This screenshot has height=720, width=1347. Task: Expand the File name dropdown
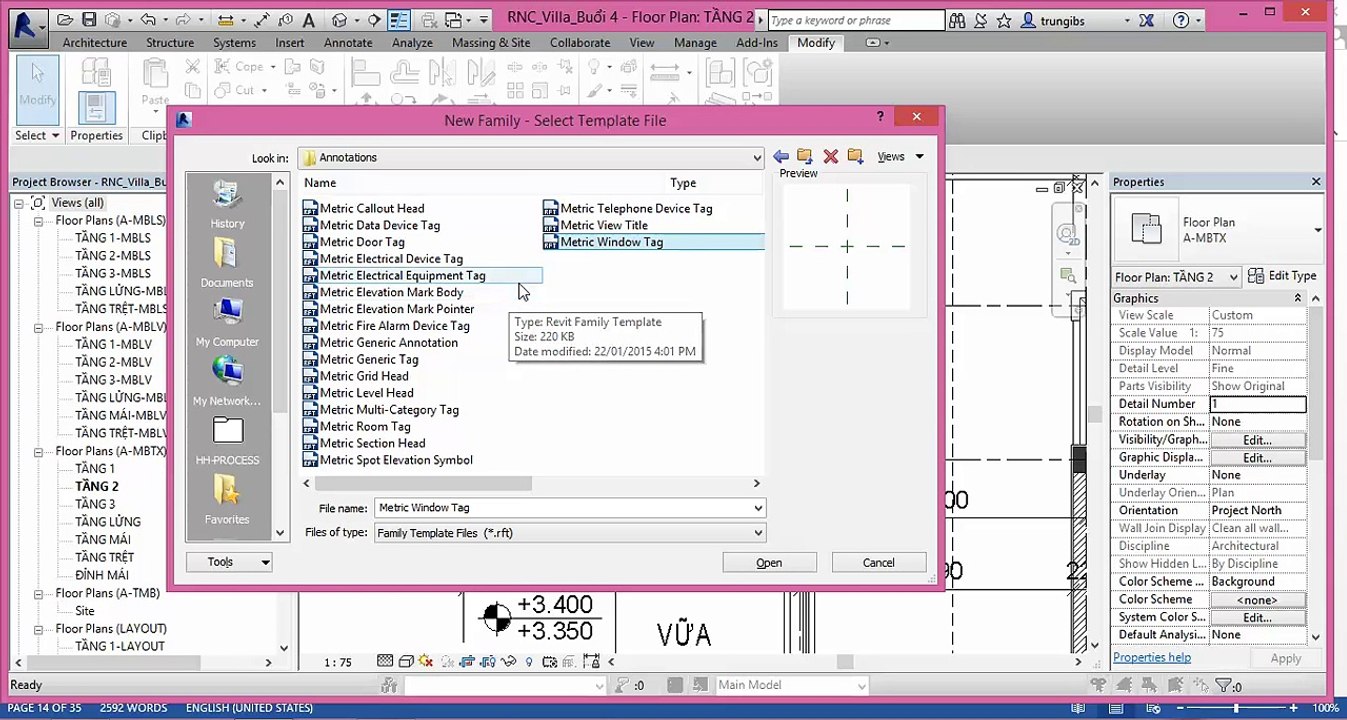point(757,508)
